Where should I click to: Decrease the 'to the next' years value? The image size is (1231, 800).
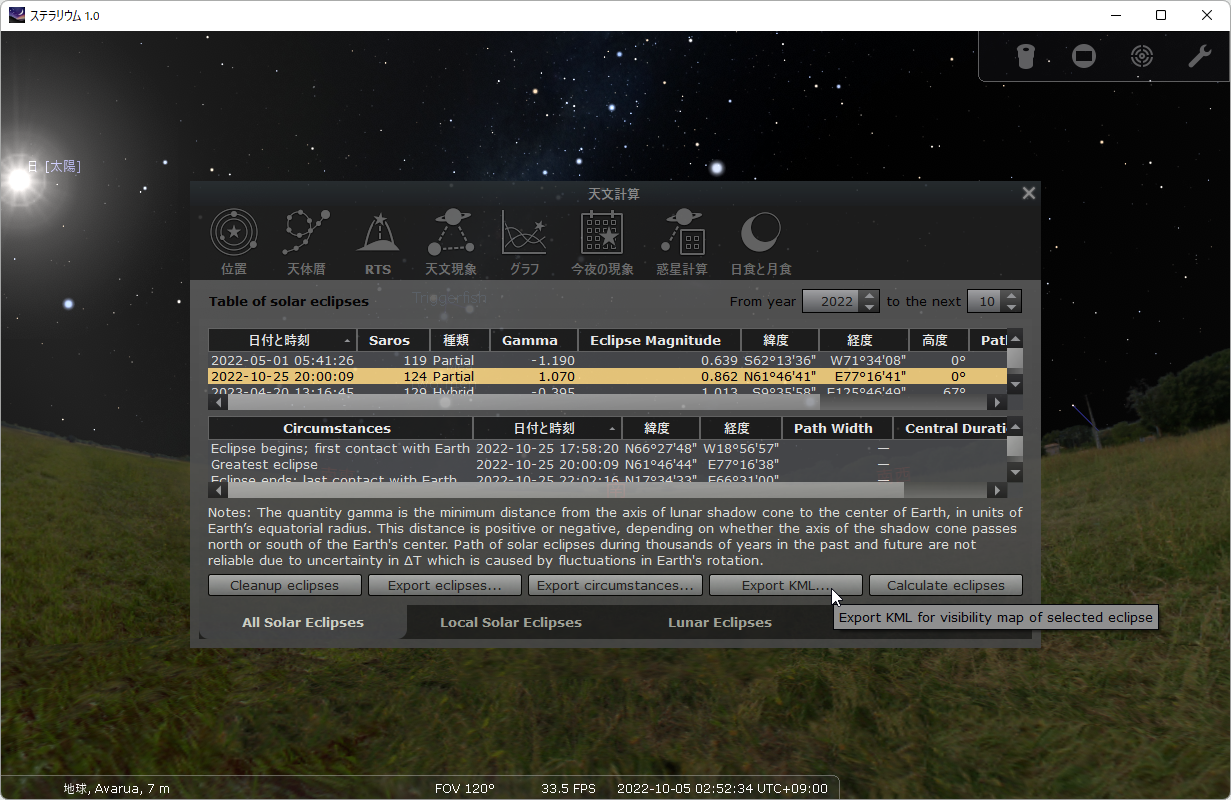click(1012, 307)
